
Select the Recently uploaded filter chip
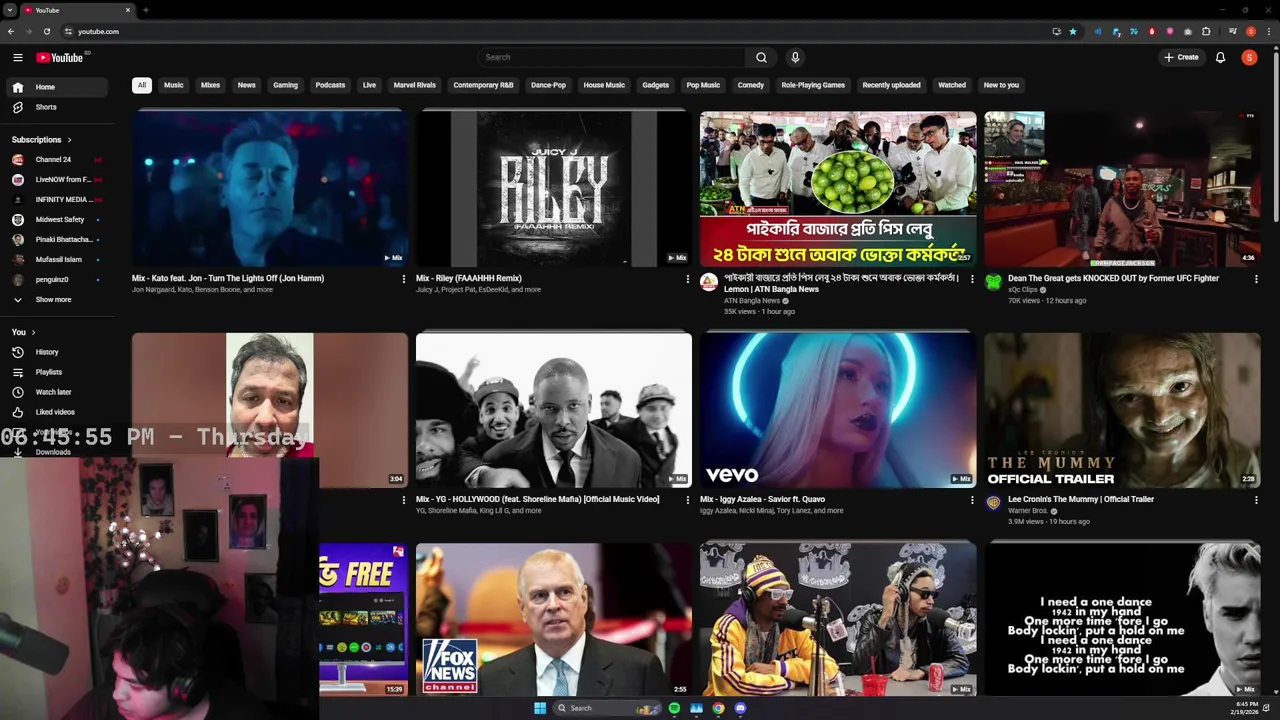891,85
